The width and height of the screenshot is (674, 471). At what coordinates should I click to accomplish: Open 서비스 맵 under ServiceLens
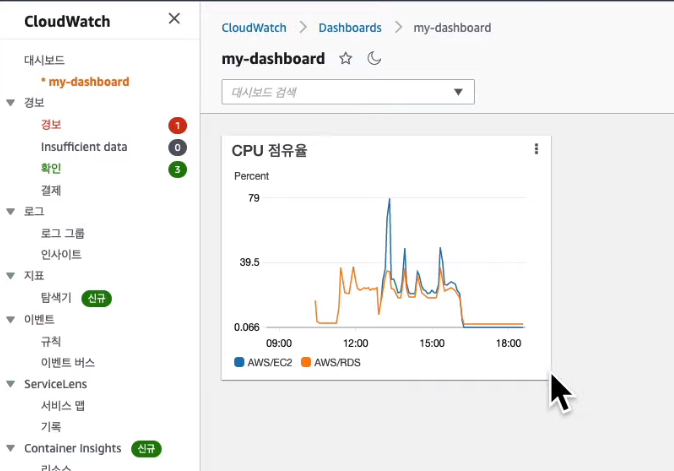point(63,405)
